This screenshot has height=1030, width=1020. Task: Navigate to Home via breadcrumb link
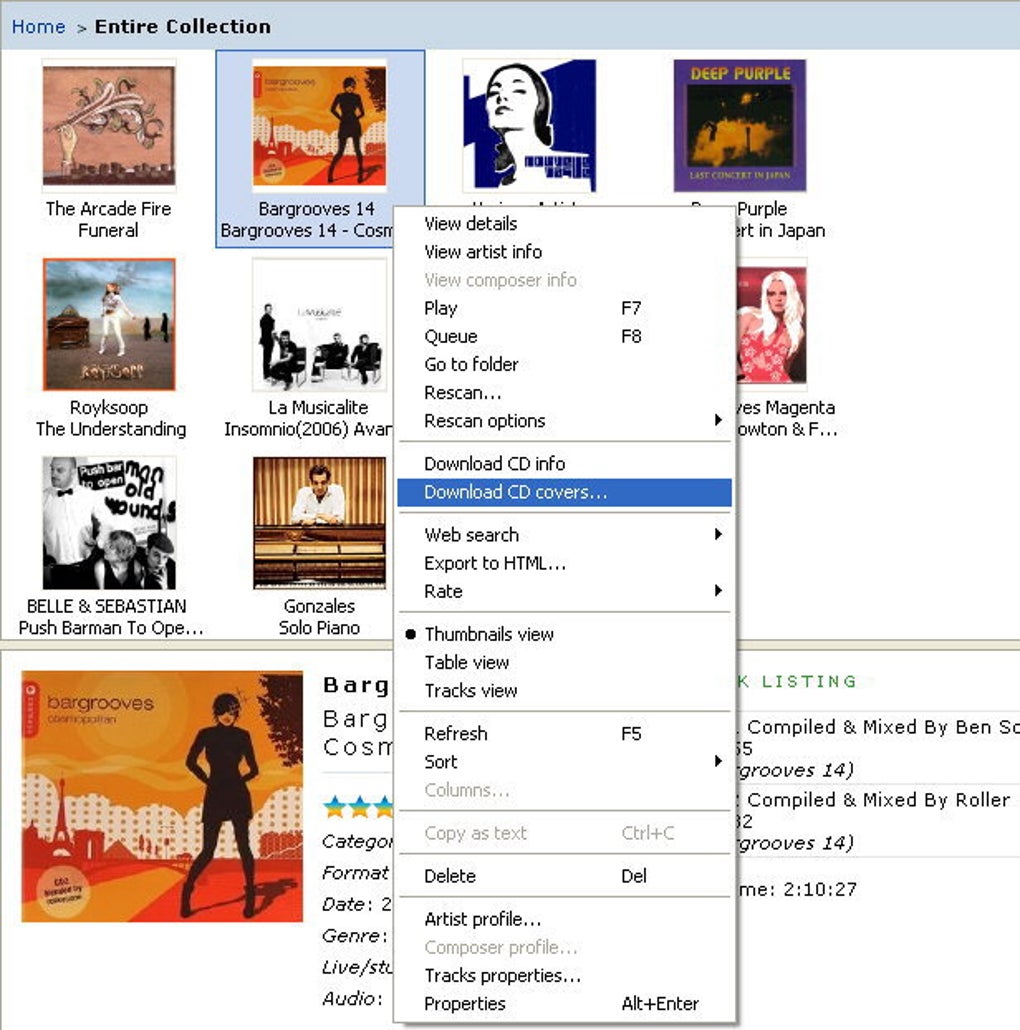tap(38, 26)
